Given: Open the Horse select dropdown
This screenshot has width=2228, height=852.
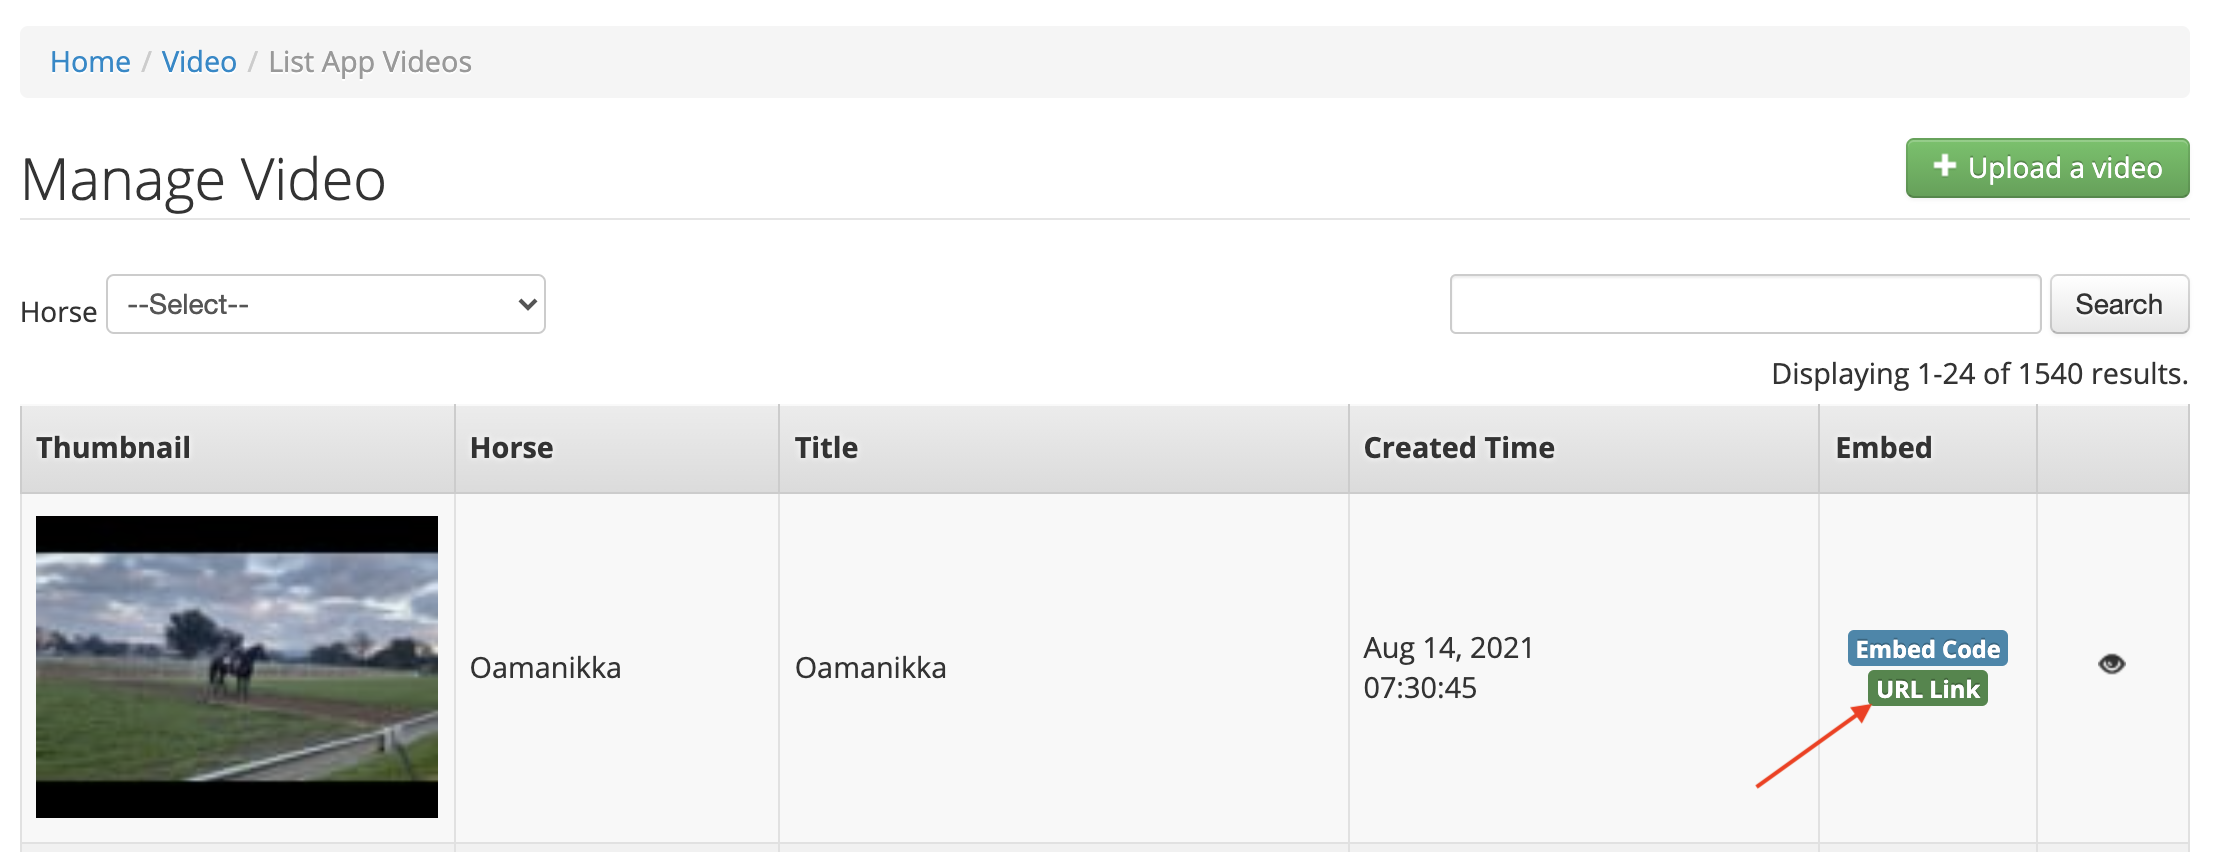Looking at the screenshot, I should [x=325, y=304].
